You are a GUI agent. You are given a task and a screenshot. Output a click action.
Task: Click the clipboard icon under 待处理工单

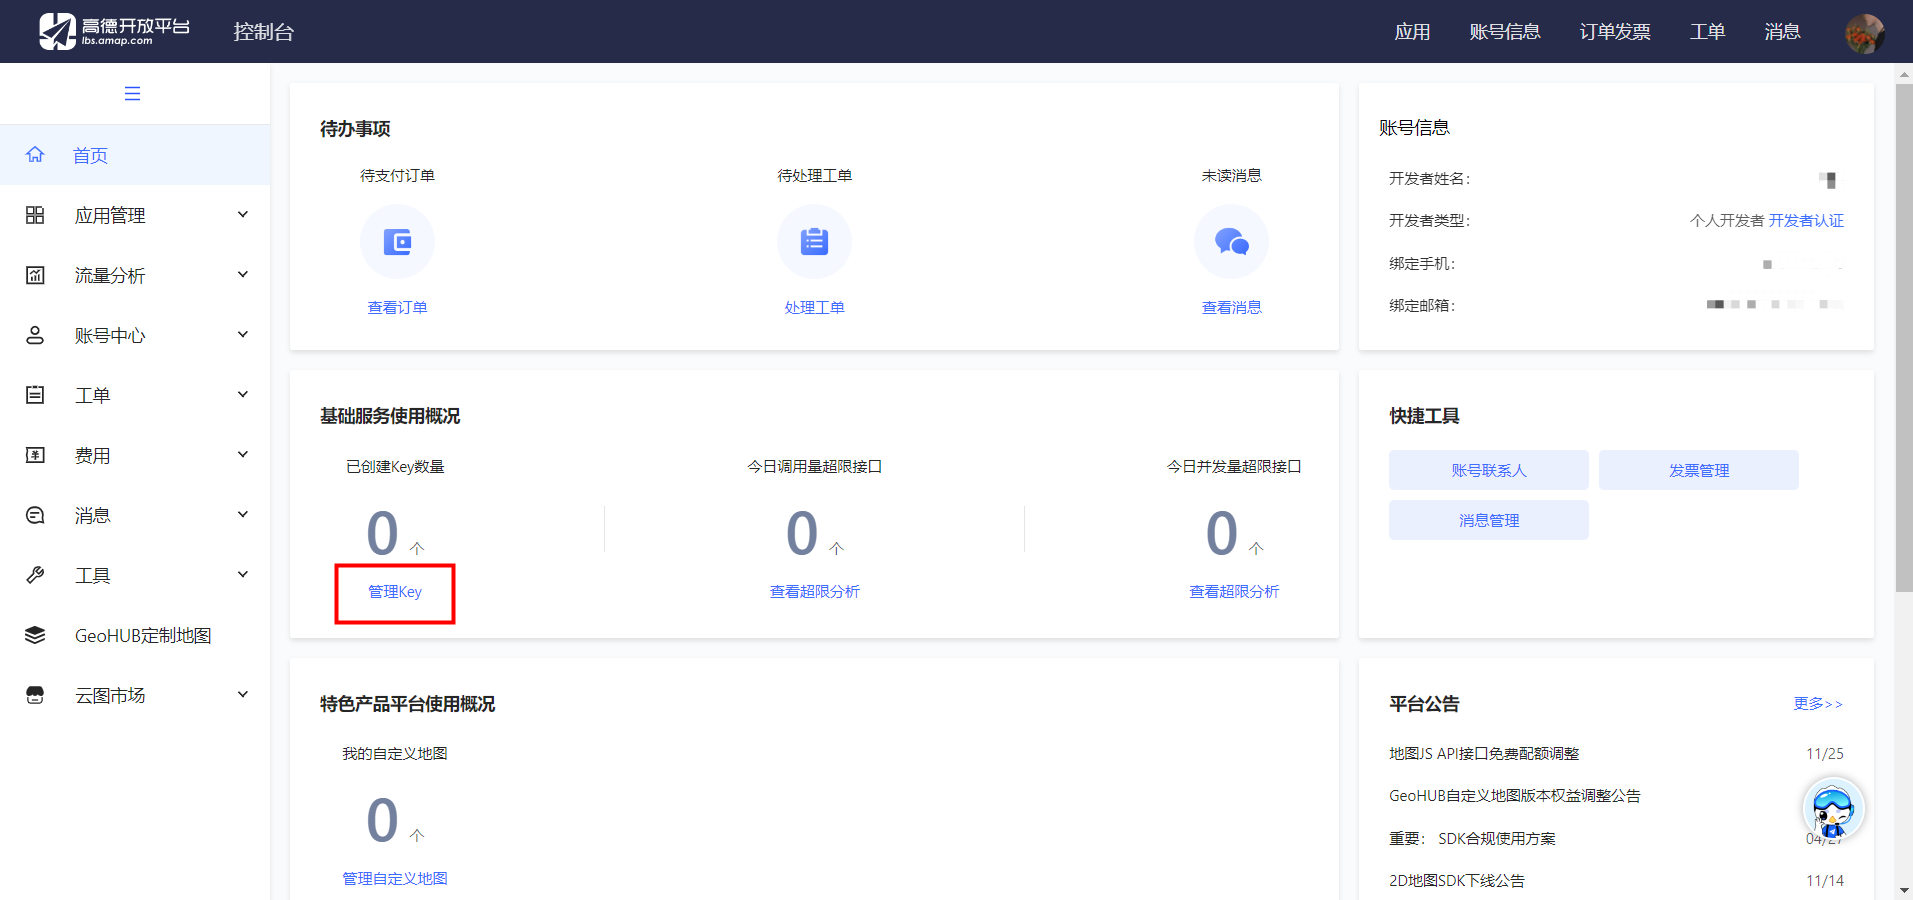[814, 242]
